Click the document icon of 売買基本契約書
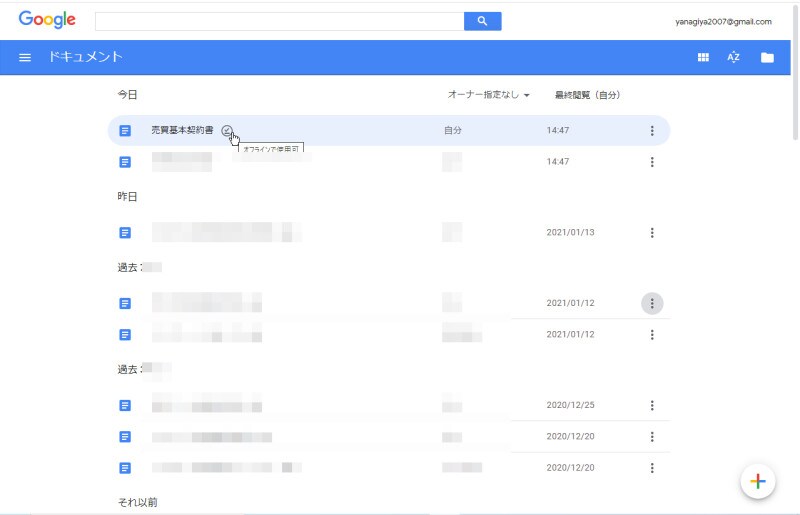The width and height of the screenshot is (800, 515). [125, 131]
